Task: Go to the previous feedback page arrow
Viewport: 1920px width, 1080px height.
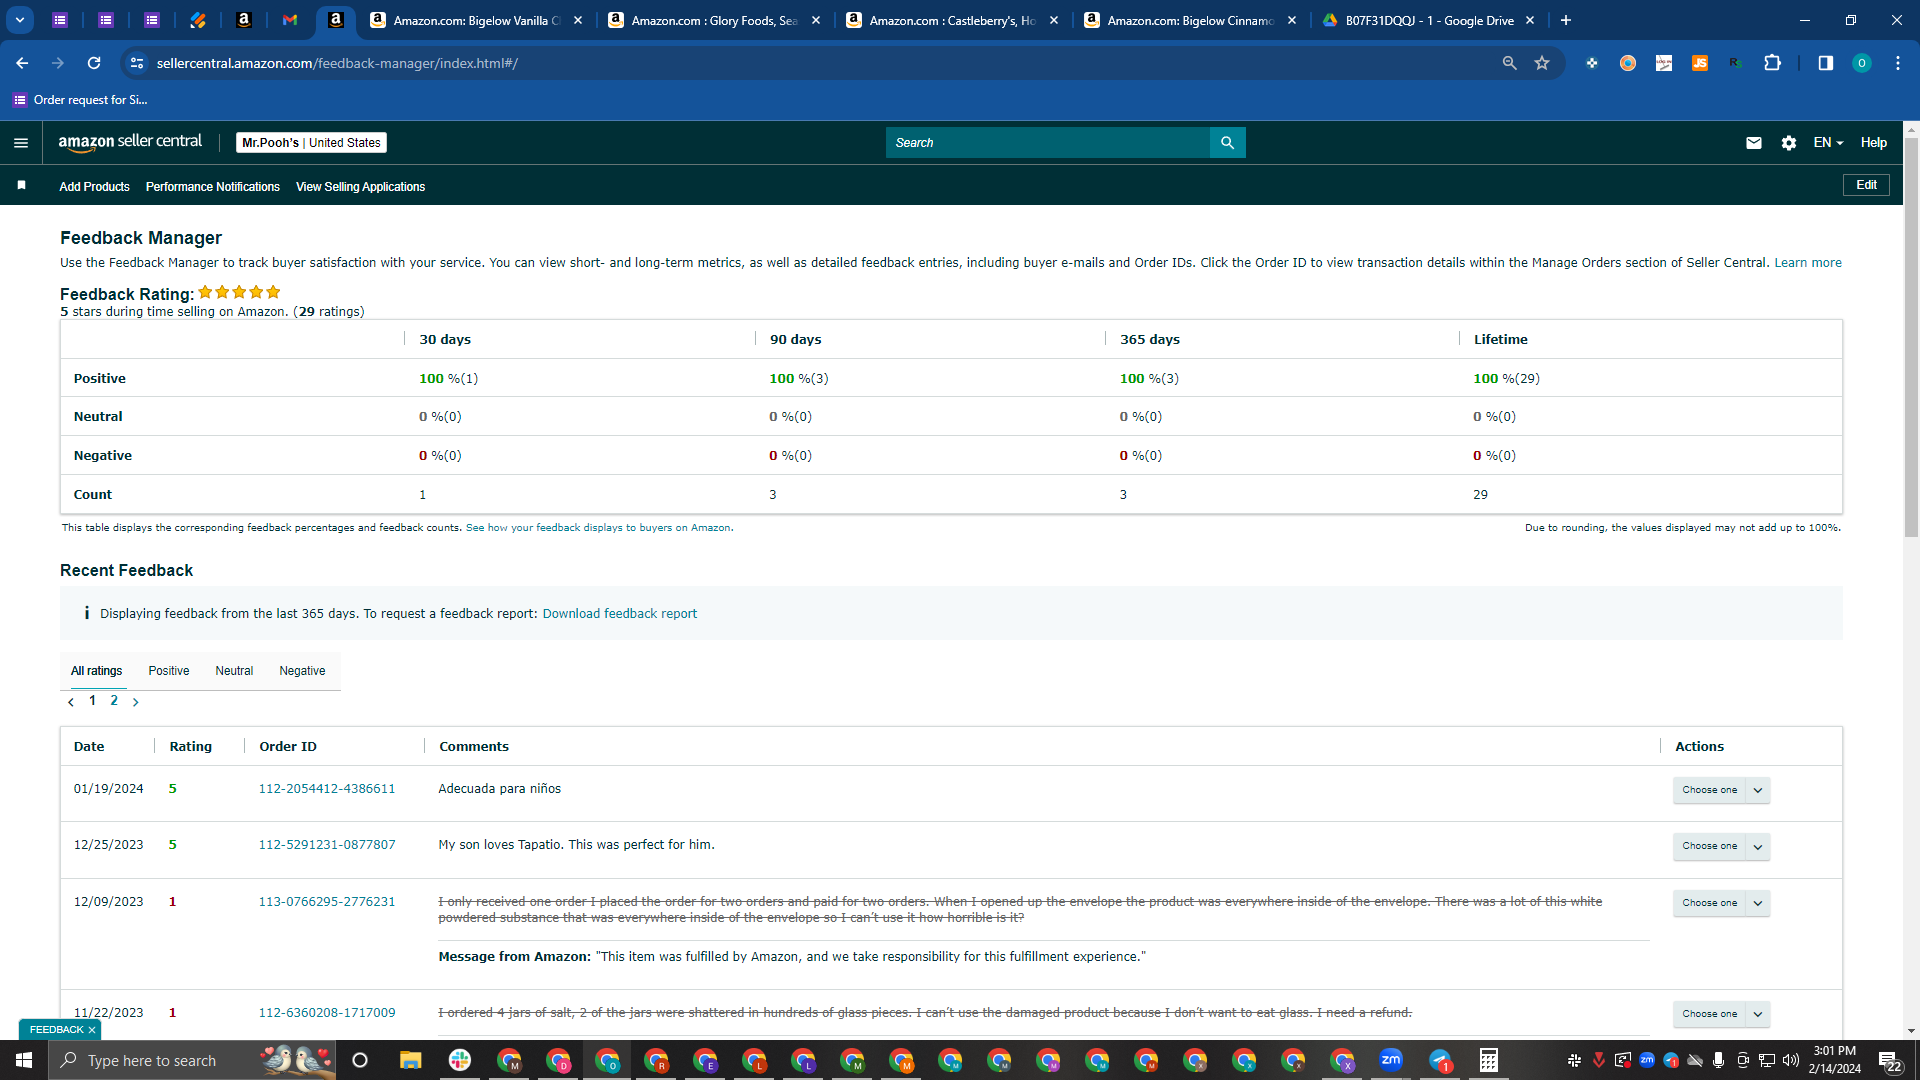Action: click(x=71, y=702)
